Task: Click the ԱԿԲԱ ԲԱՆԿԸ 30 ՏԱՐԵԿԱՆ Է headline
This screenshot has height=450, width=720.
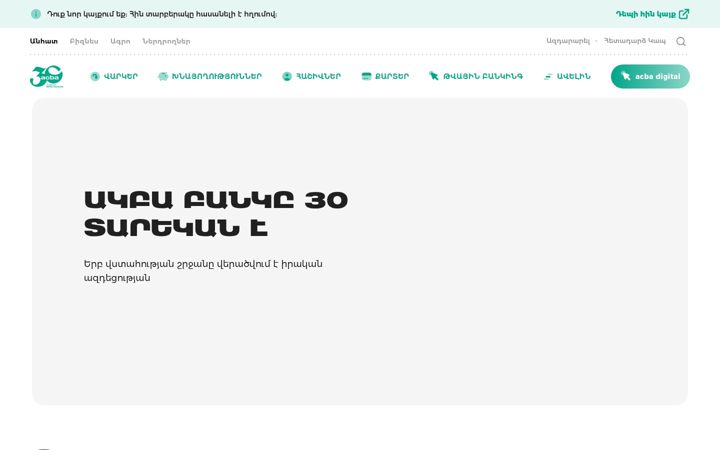Action: 216,214
